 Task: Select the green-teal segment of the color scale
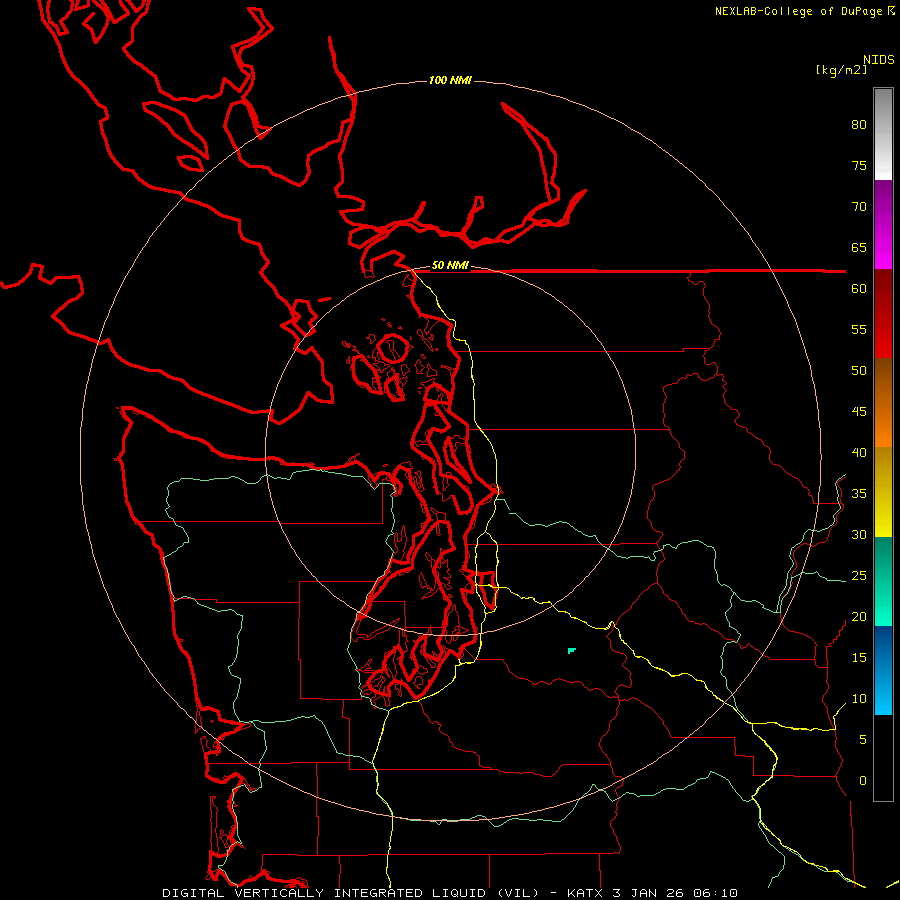tap(883, 581)
